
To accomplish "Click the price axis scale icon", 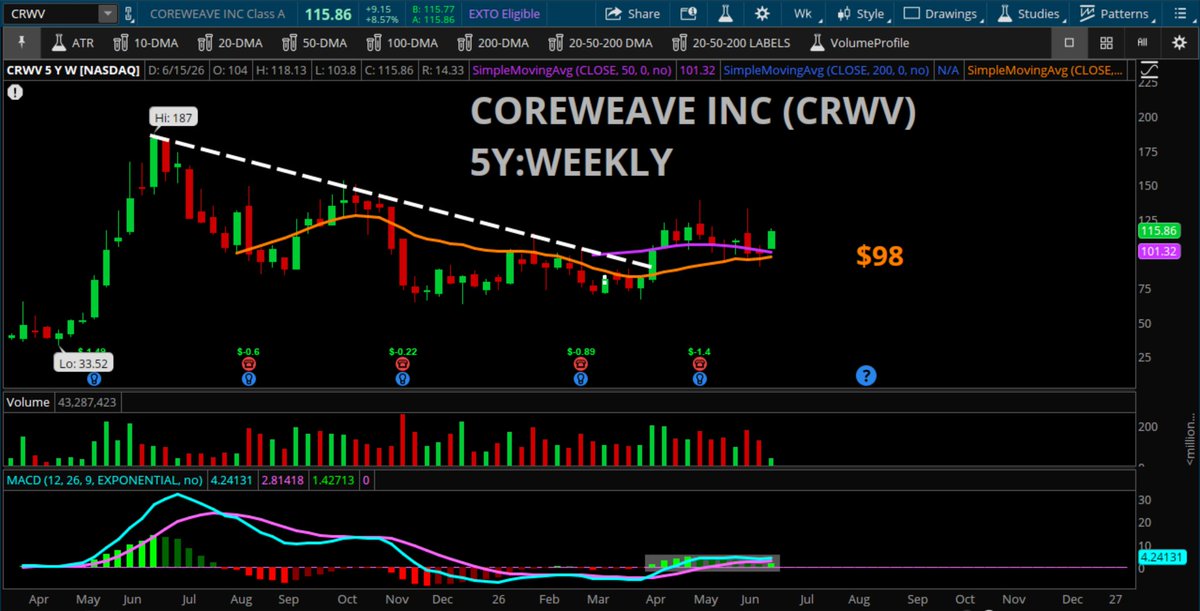I will (1151, 72).
